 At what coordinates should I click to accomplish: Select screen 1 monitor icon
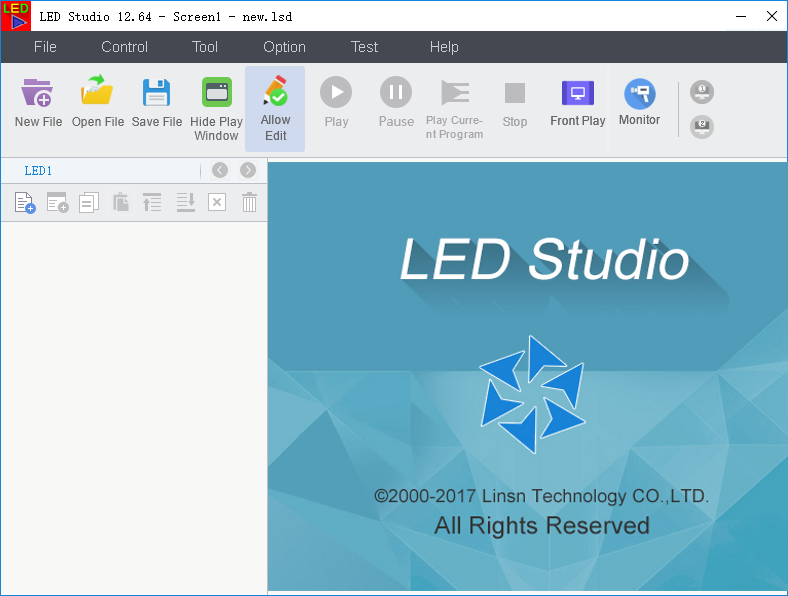point(702,92)
